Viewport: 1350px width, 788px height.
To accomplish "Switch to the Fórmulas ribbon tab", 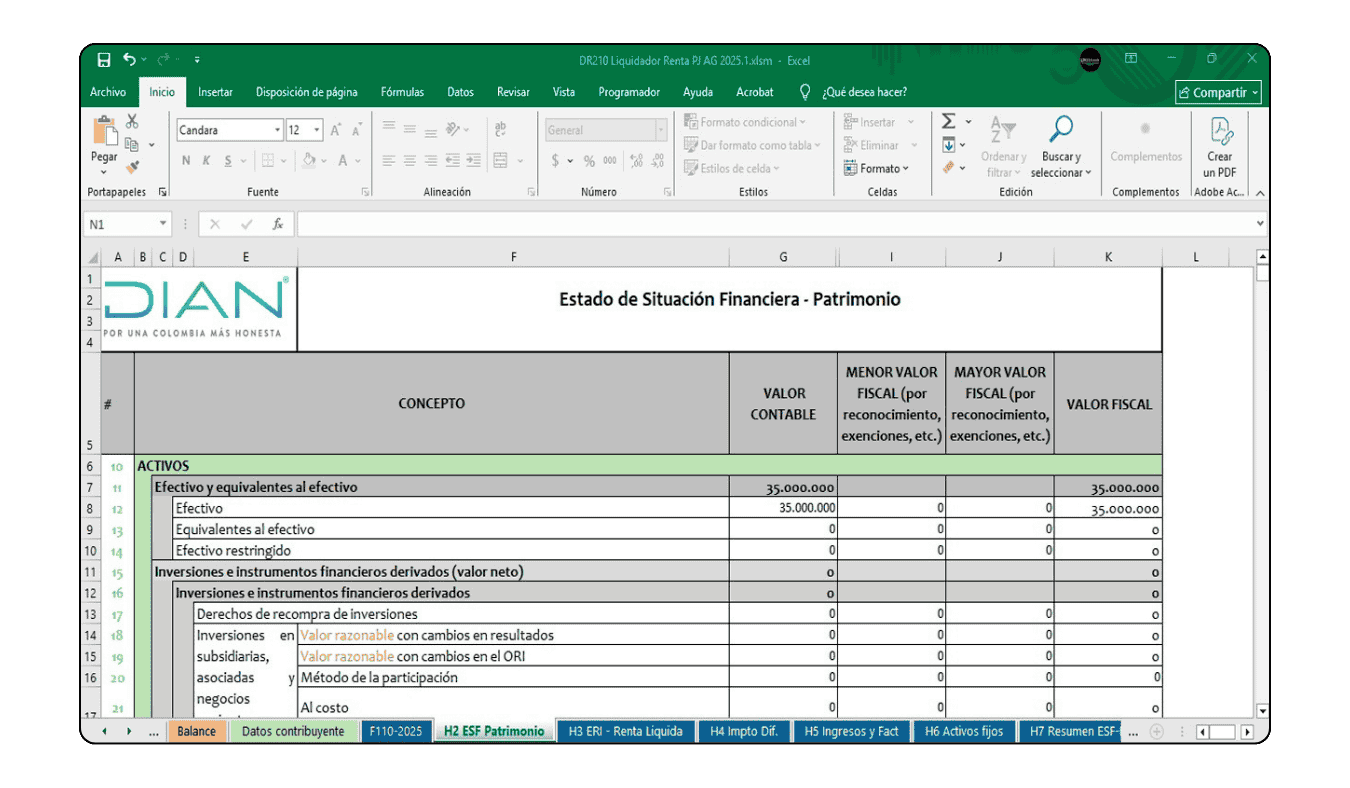I will tap(401, 92).
